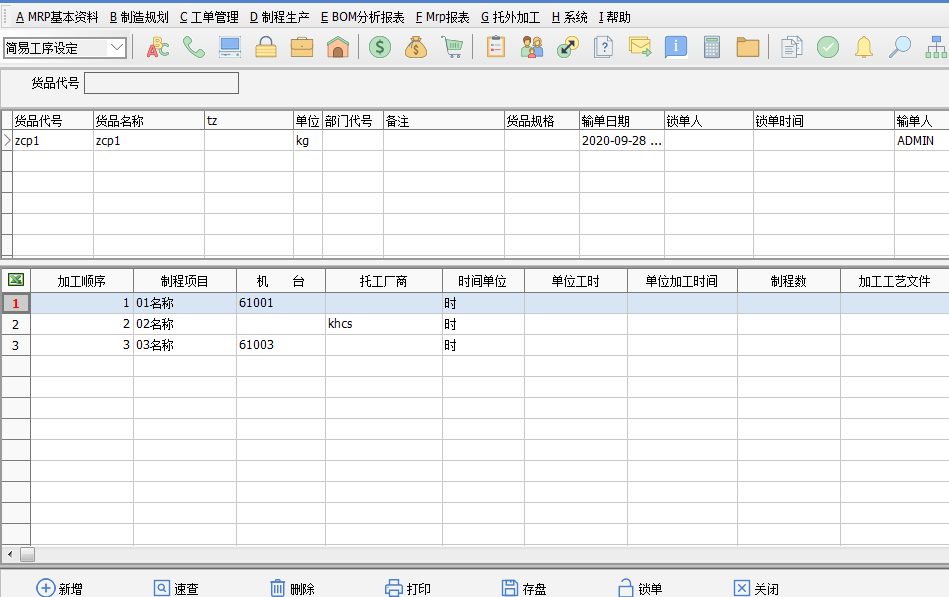Screen dimensions: 949x597
Task: Open the B 制造规划 menu
Action: (139, 18)
